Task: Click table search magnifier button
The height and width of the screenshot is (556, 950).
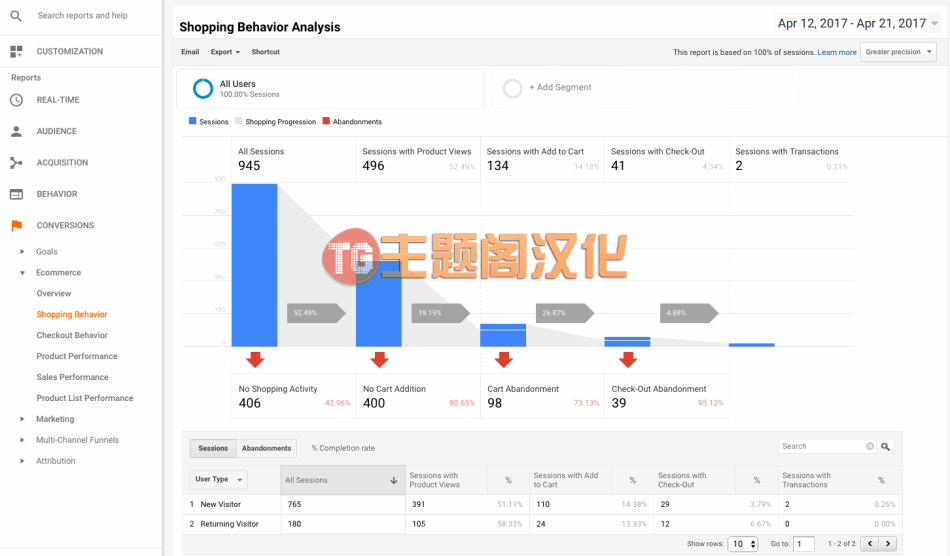Action: pyautogui.click(x=885, y=446)
